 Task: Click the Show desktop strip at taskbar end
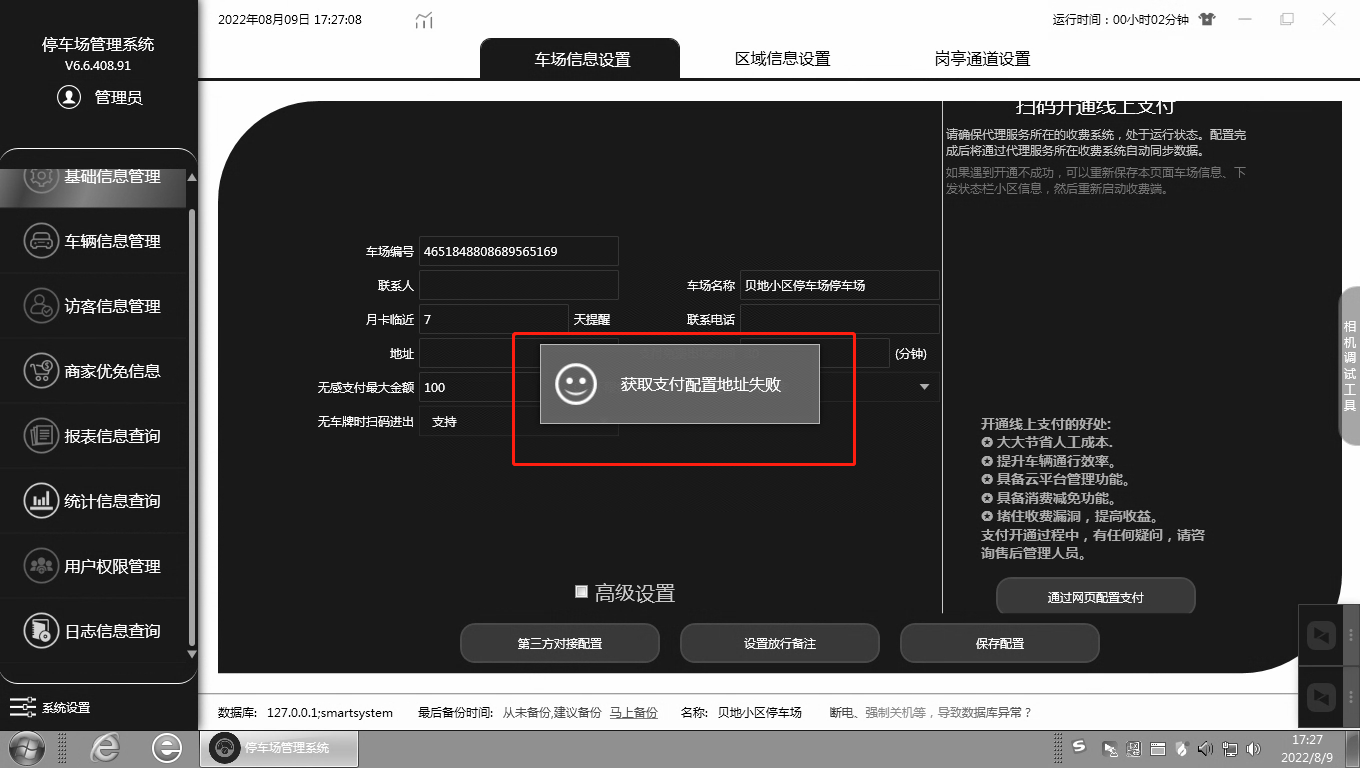pyautogui.click(x=1353, y=748)
